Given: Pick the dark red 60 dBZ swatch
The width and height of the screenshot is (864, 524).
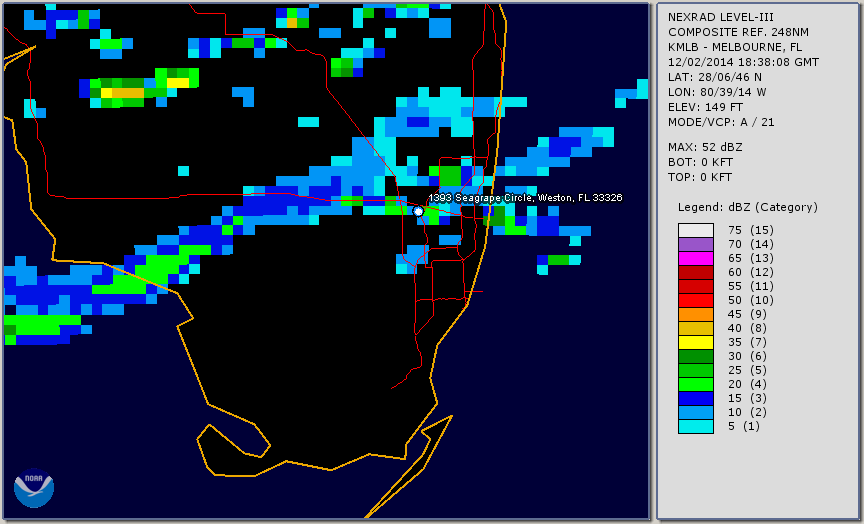Looking at the screenshot, I should [696, 272].
